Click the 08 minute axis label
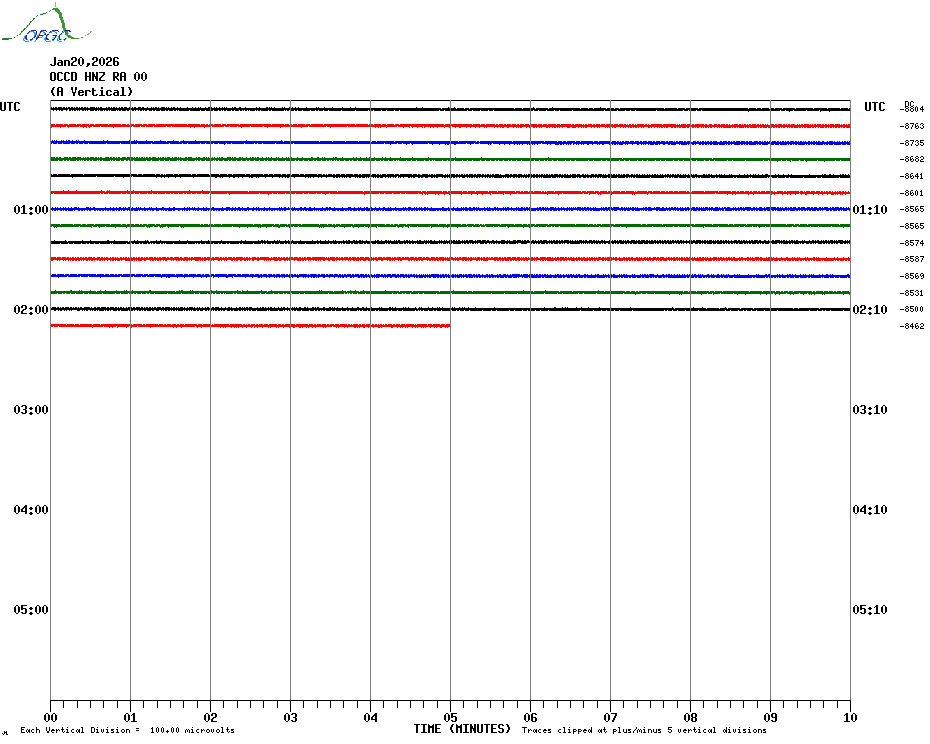This screenshot has width=930, height=744. pos(690,718)
